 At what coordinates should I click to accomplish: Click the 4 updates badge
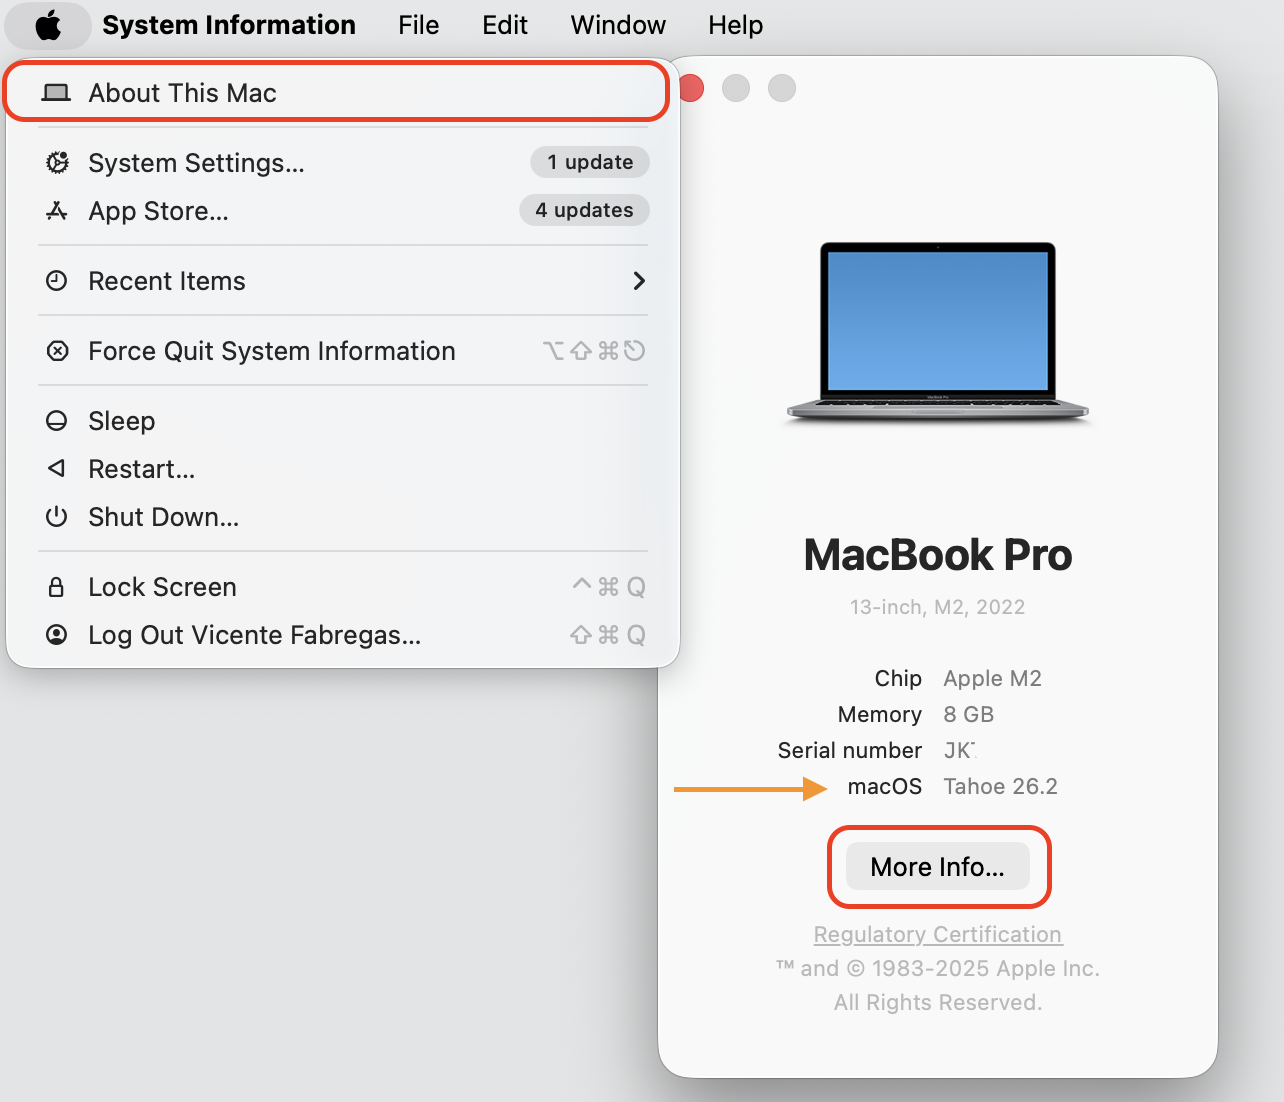click(584, 210)
